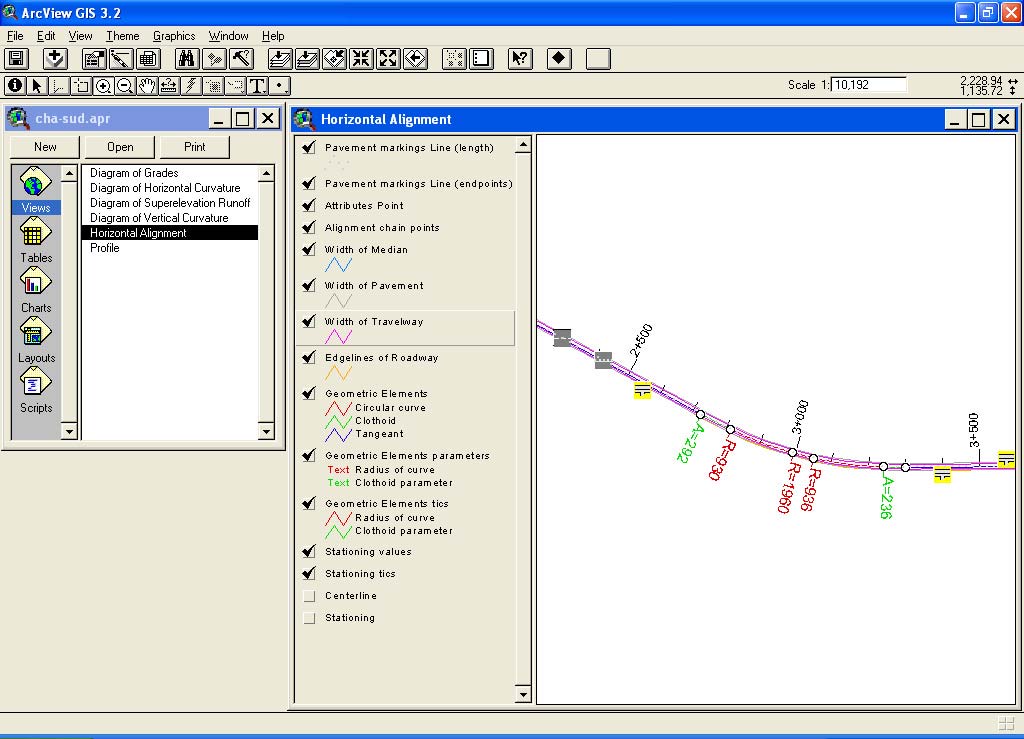Toggle Attributes Point theme checkbox
The height and width of the screenshot is (739, 1024).
pos(310,206)
